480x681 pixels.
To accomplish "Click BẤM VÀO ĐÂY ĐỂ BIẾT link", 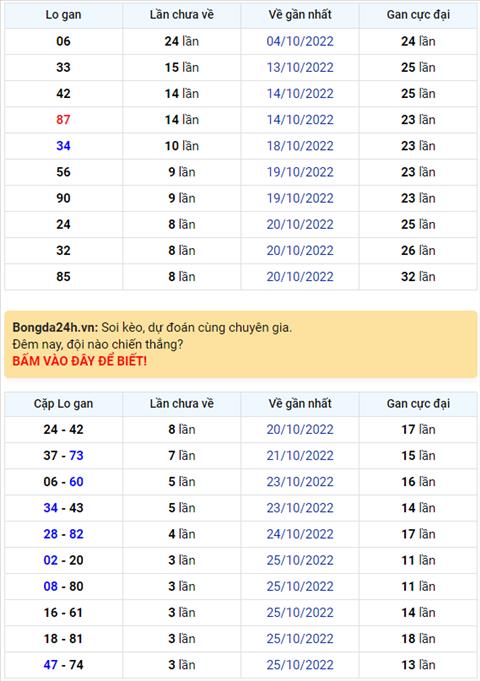I will coord(79,361).
